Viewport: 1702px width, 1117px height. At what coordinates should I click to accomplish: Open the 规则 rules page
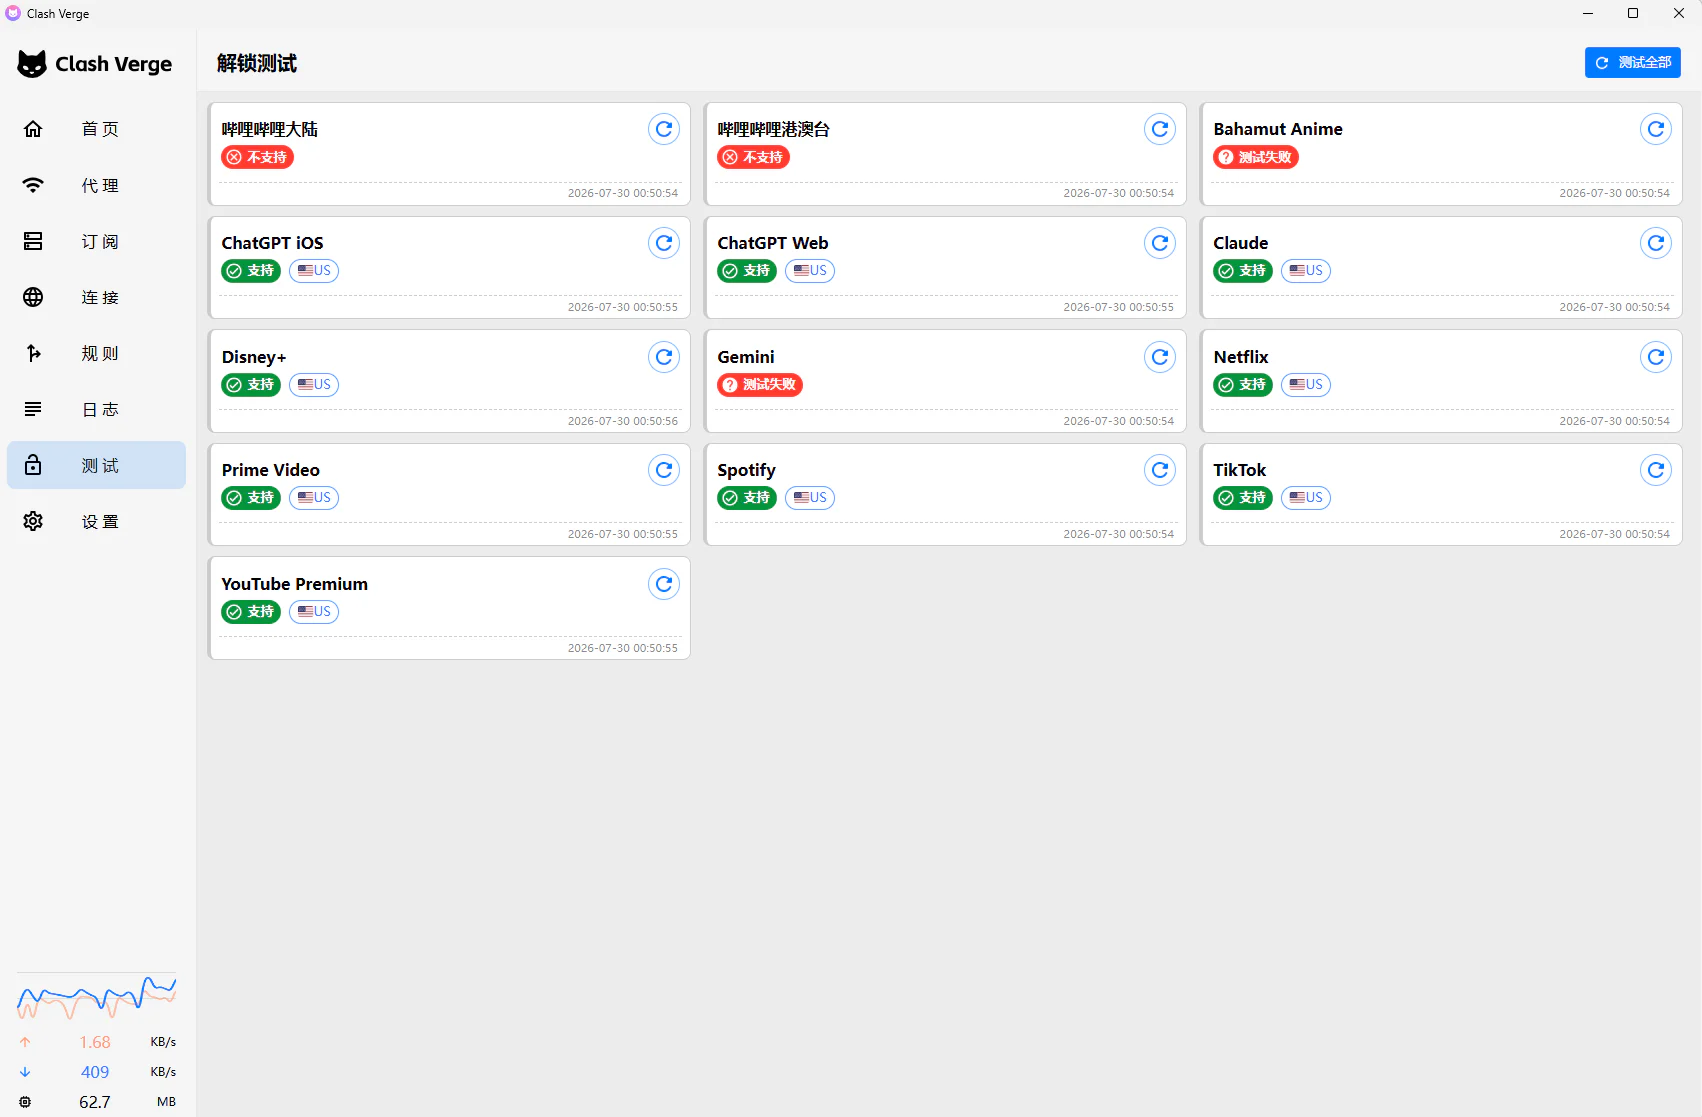click(96, 353)
